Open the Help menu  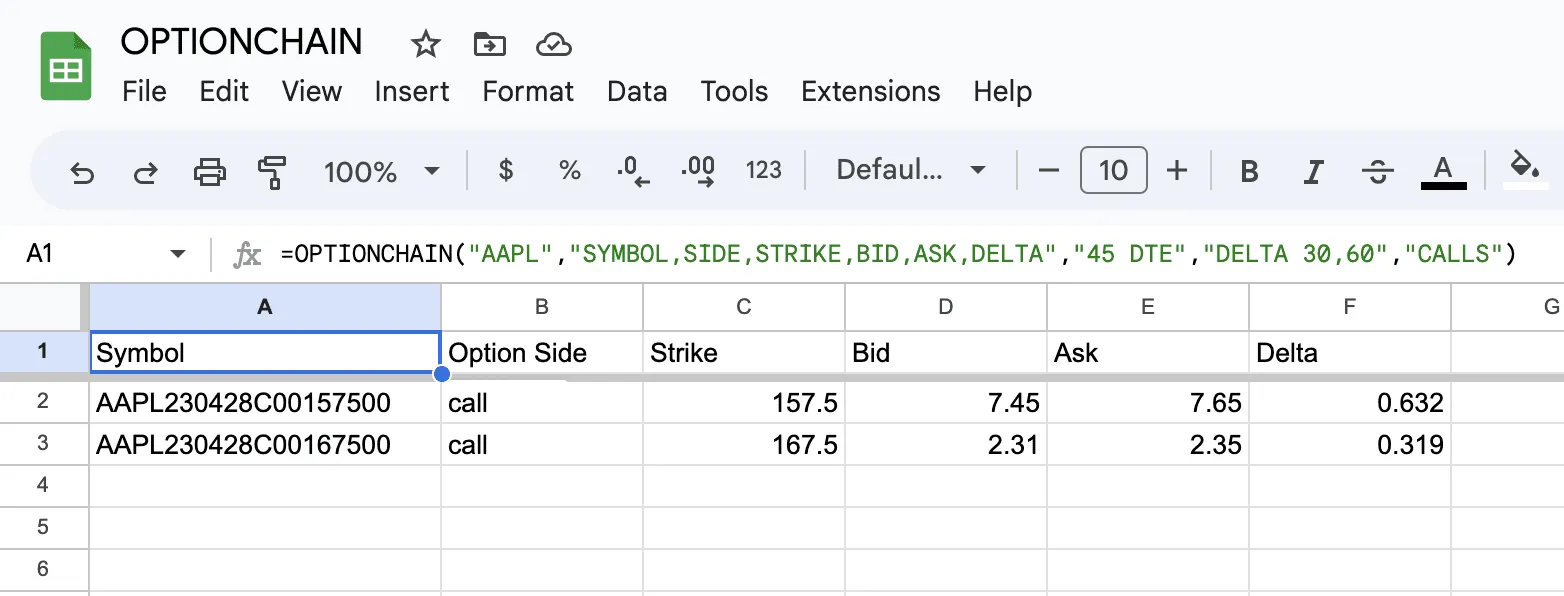[x=1003, y=92]
